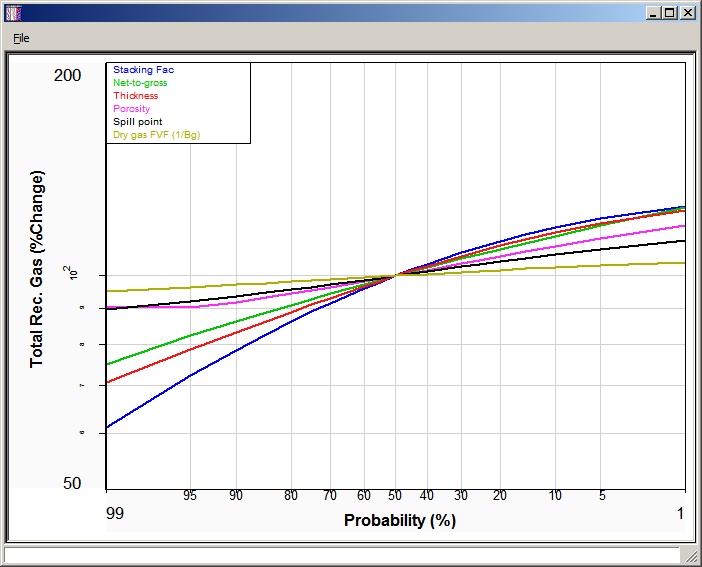Click the application icon in title bar
Viewport: 702px width, 567px height.
(13, 13)
